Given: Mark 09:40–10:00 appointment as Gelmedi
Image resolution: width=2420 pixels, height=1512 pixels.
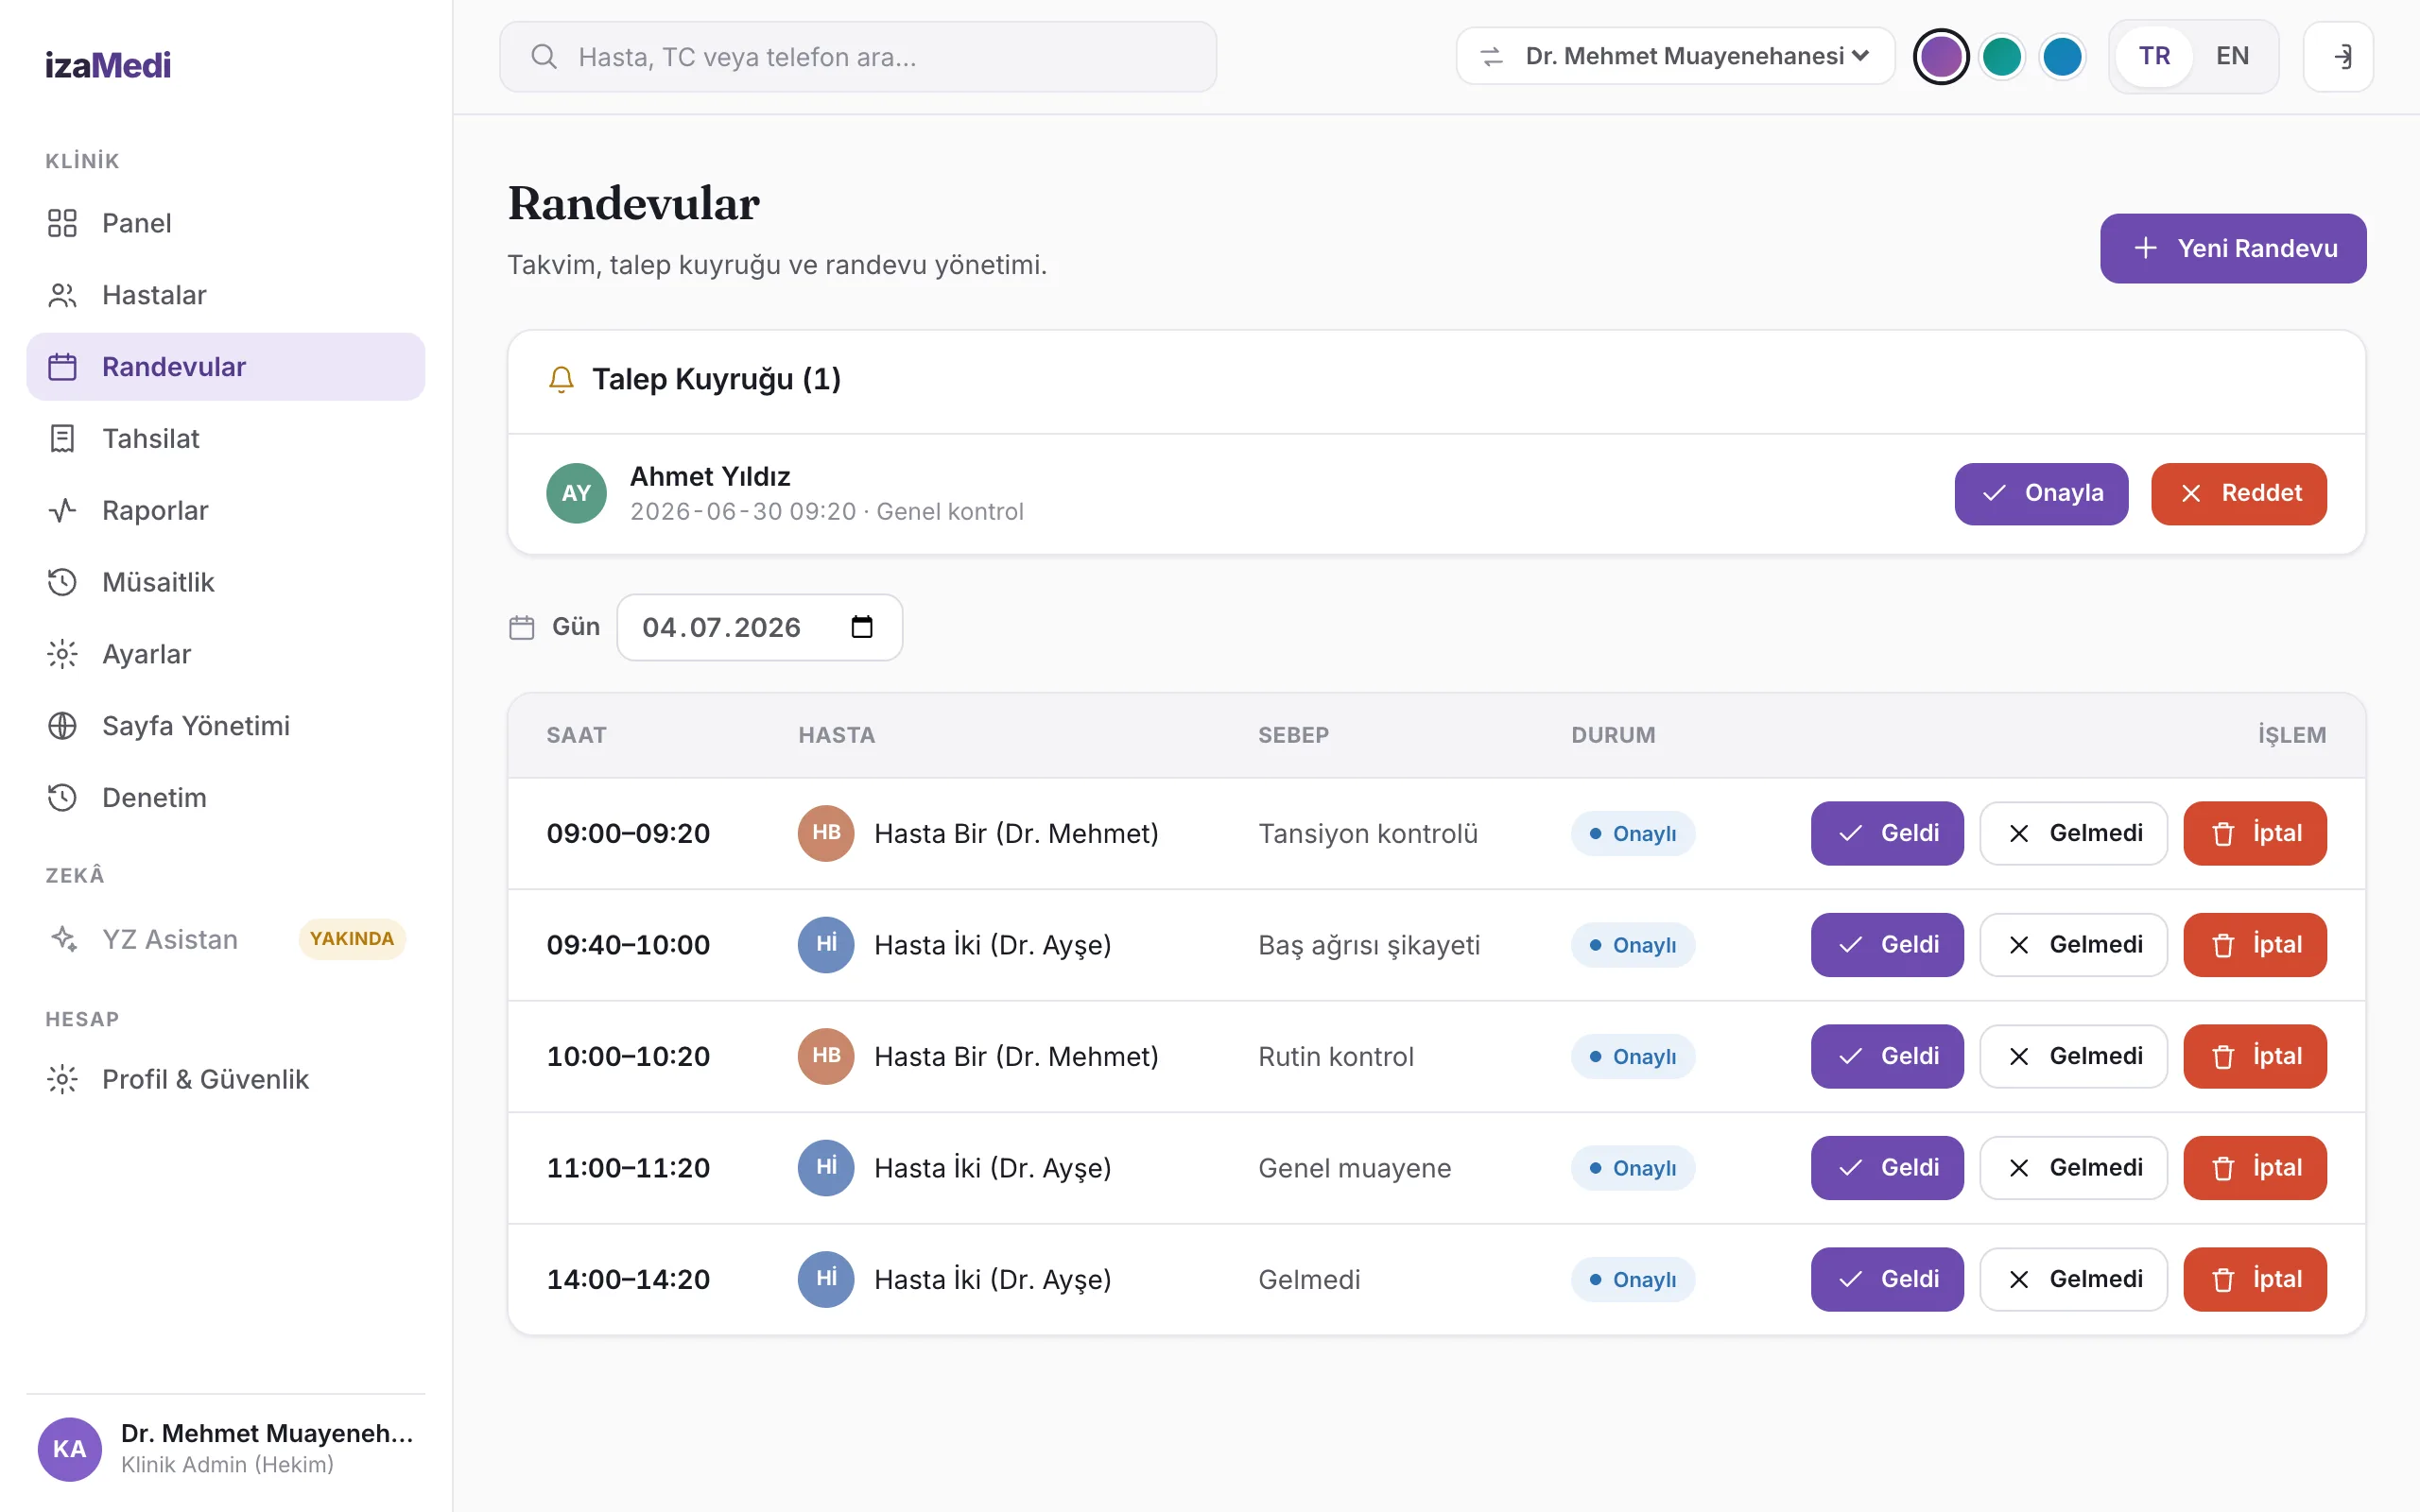Looking at the screenshot, I should pos(2073,945).
